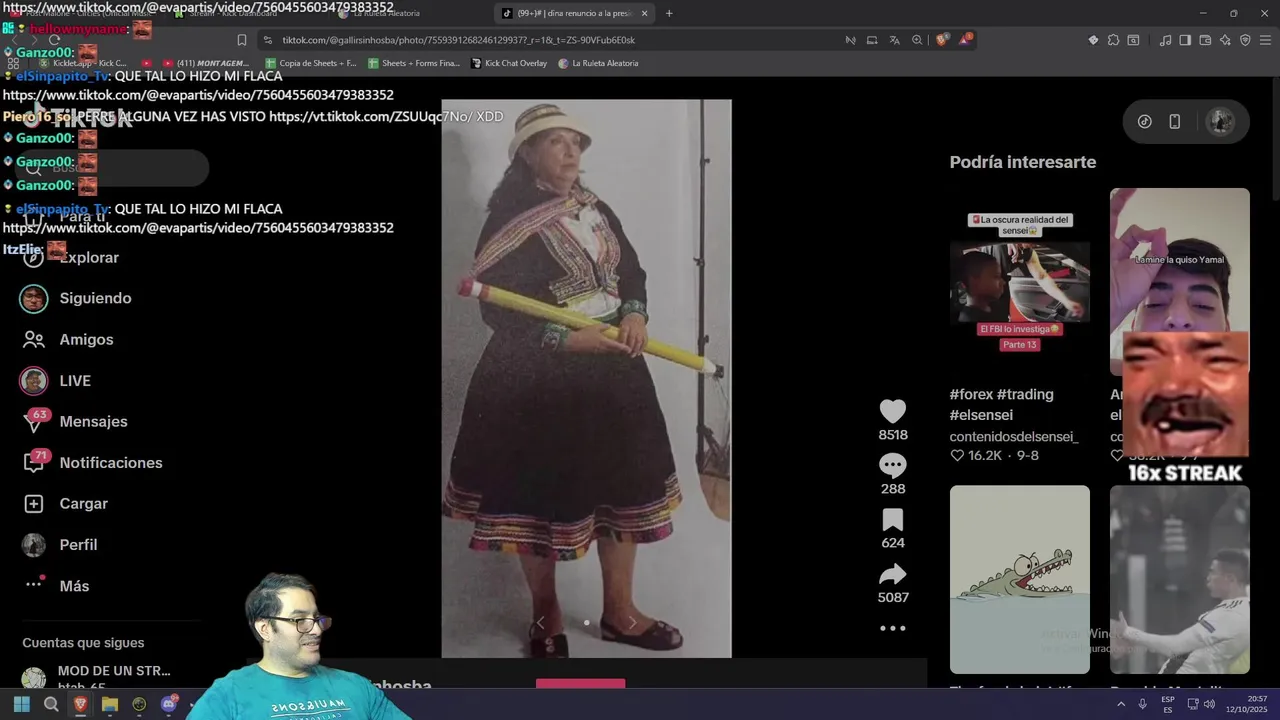
Task: Open Windows Start menu
Action: 22,705
